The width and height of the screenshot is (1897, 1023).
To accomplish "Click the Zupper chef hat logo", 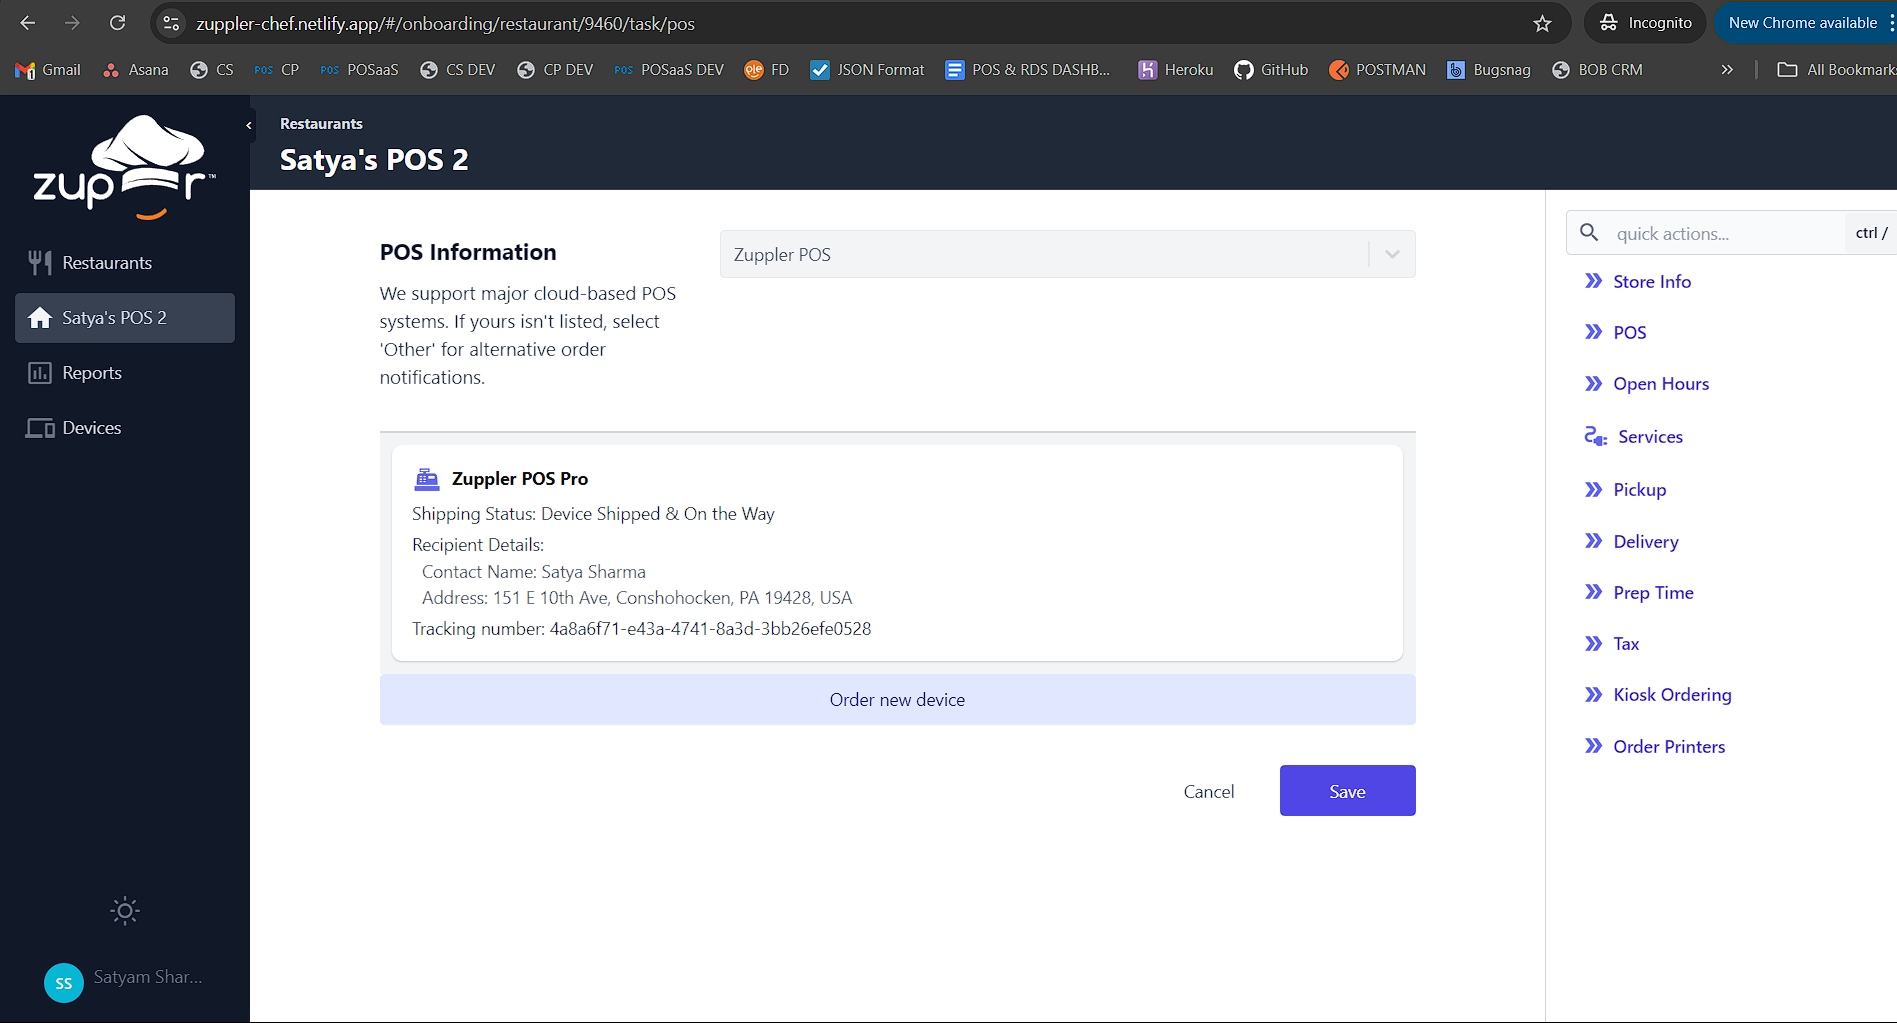I will (x=125, y=168).
